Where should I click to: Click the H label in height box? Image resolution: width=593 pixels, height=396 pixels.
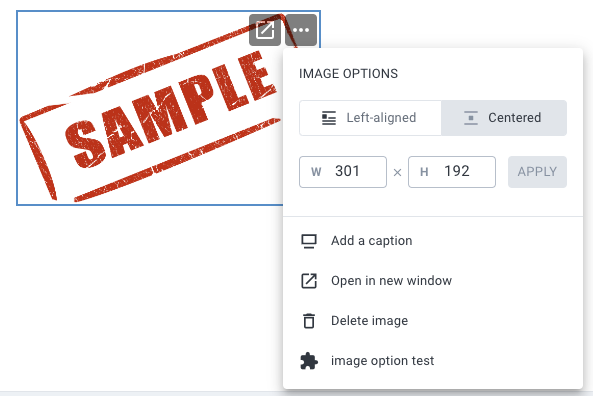click(424, 172)
